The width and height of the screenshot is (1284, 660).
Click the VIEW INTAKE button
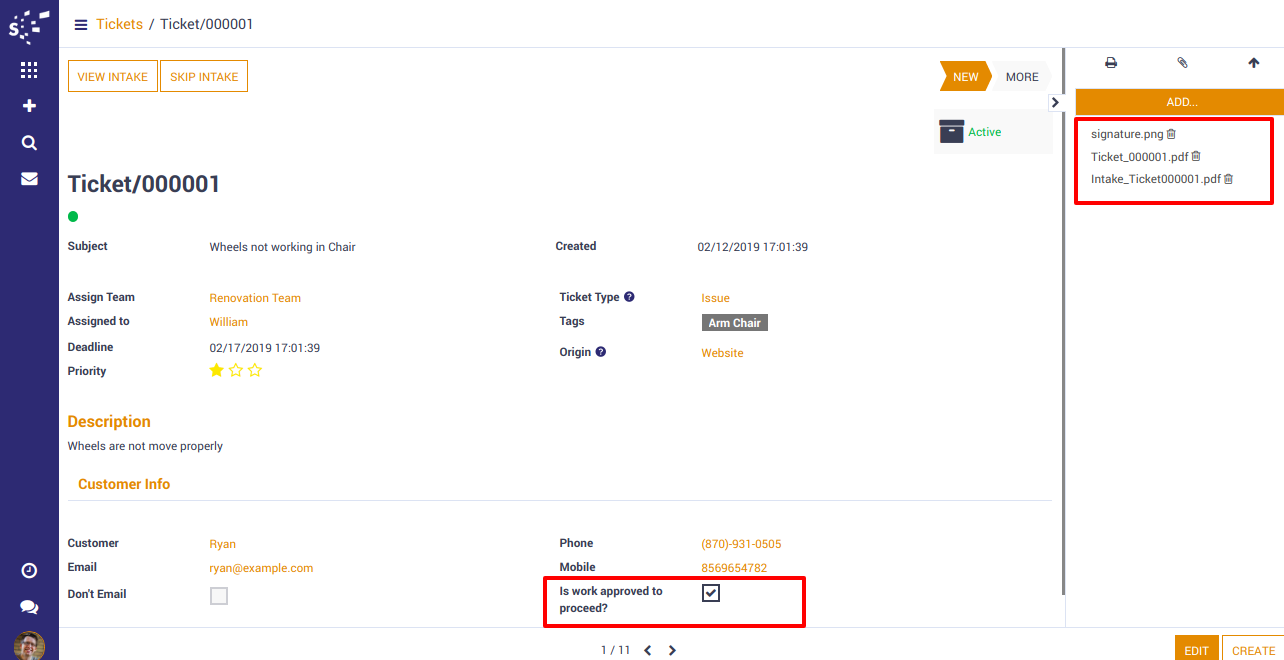pos(113,77)
